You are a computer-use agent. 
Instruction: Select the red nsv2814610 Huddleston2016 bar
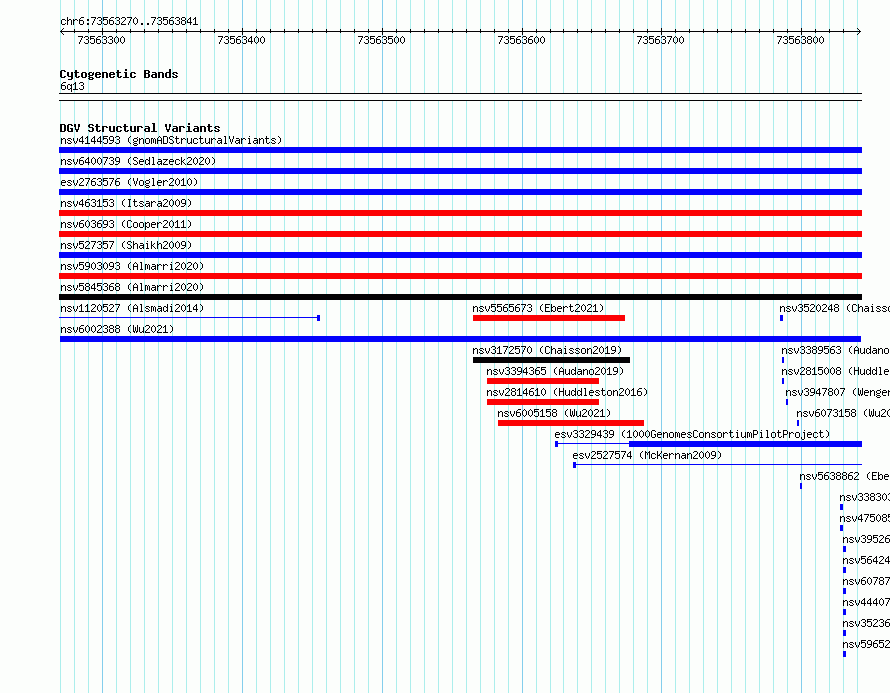click(x=543, y=402)
